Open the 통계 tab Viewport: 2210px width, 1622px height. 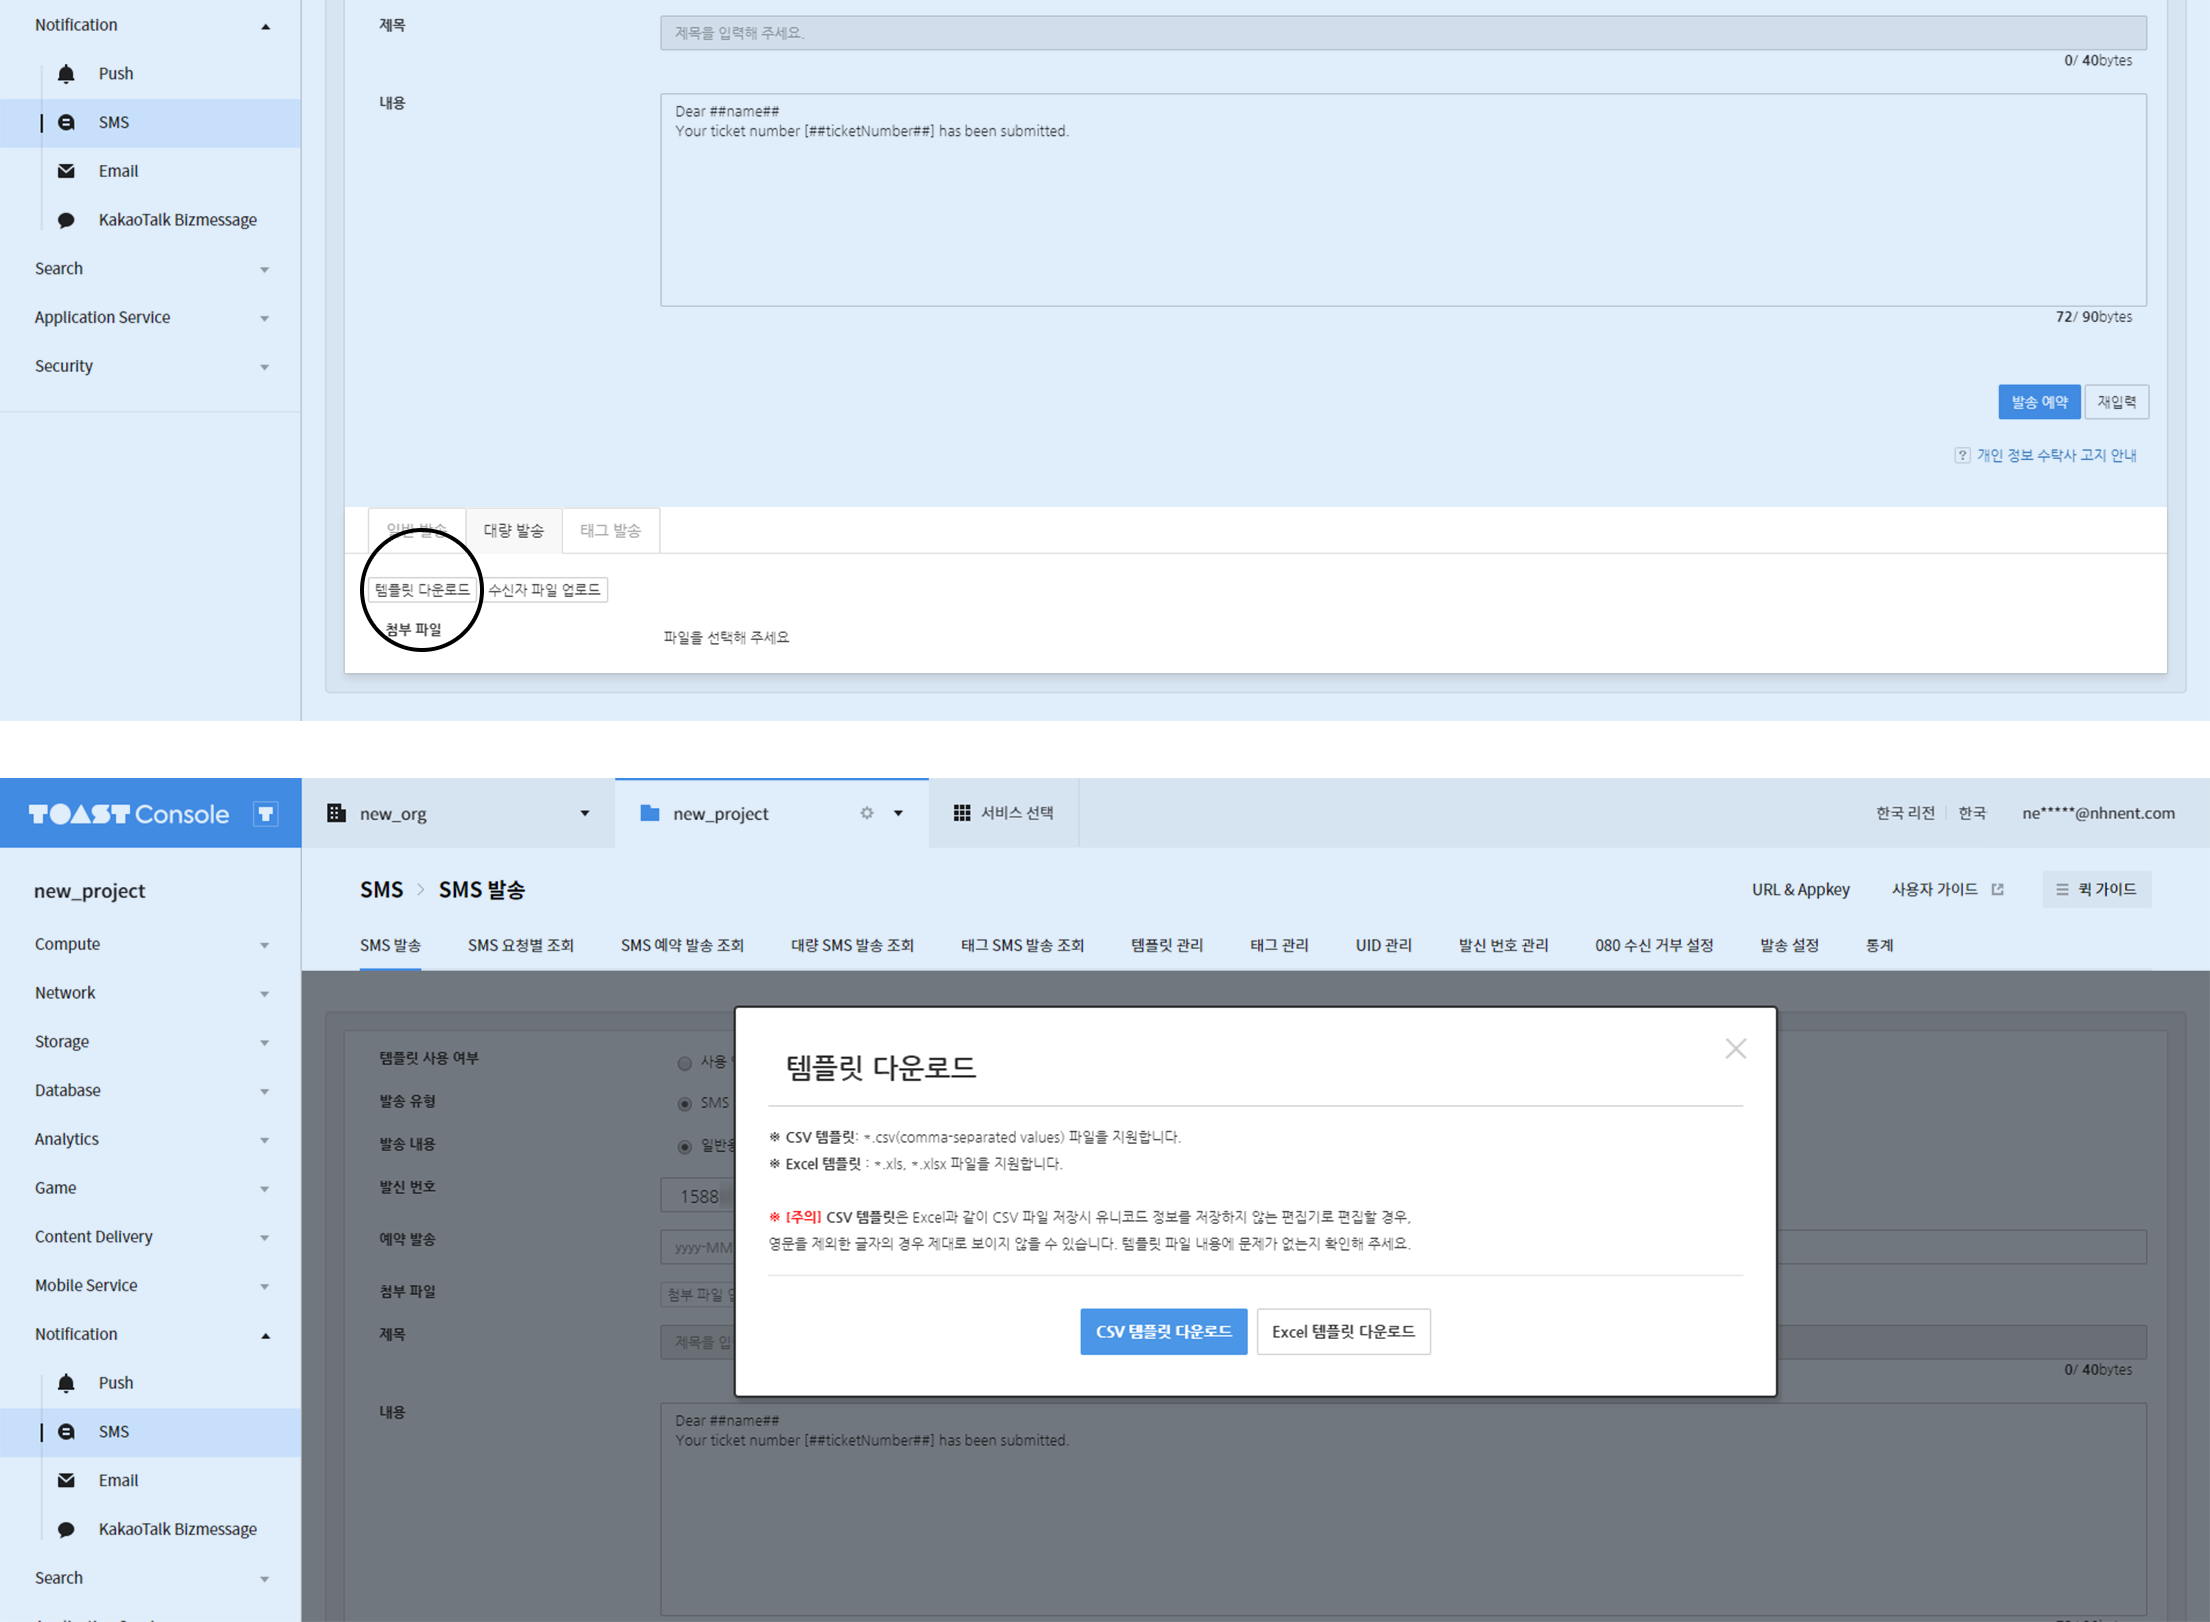[x=1879, y=945]
